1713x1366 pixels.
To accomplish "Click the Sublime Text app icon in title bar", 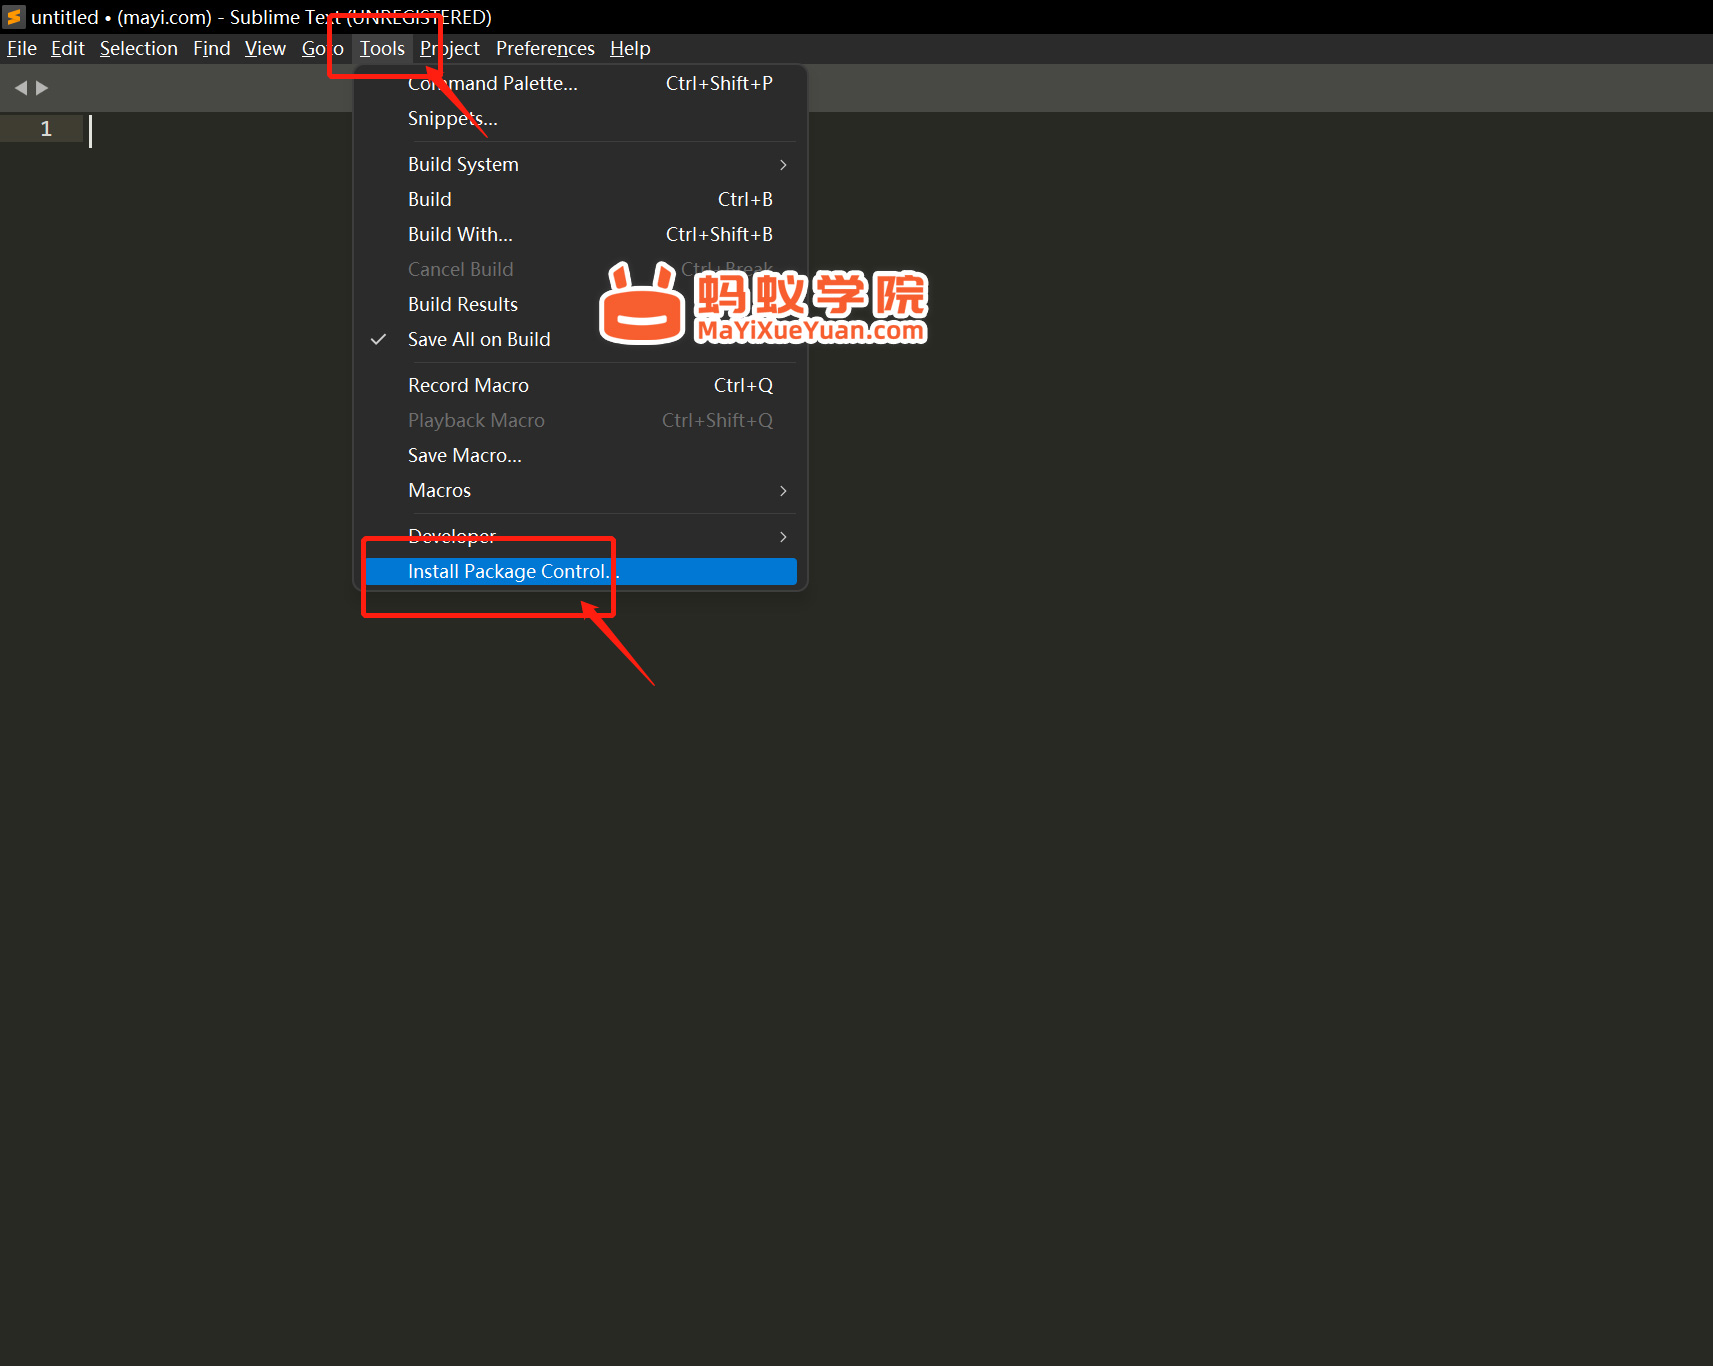I will coord(14,17).
